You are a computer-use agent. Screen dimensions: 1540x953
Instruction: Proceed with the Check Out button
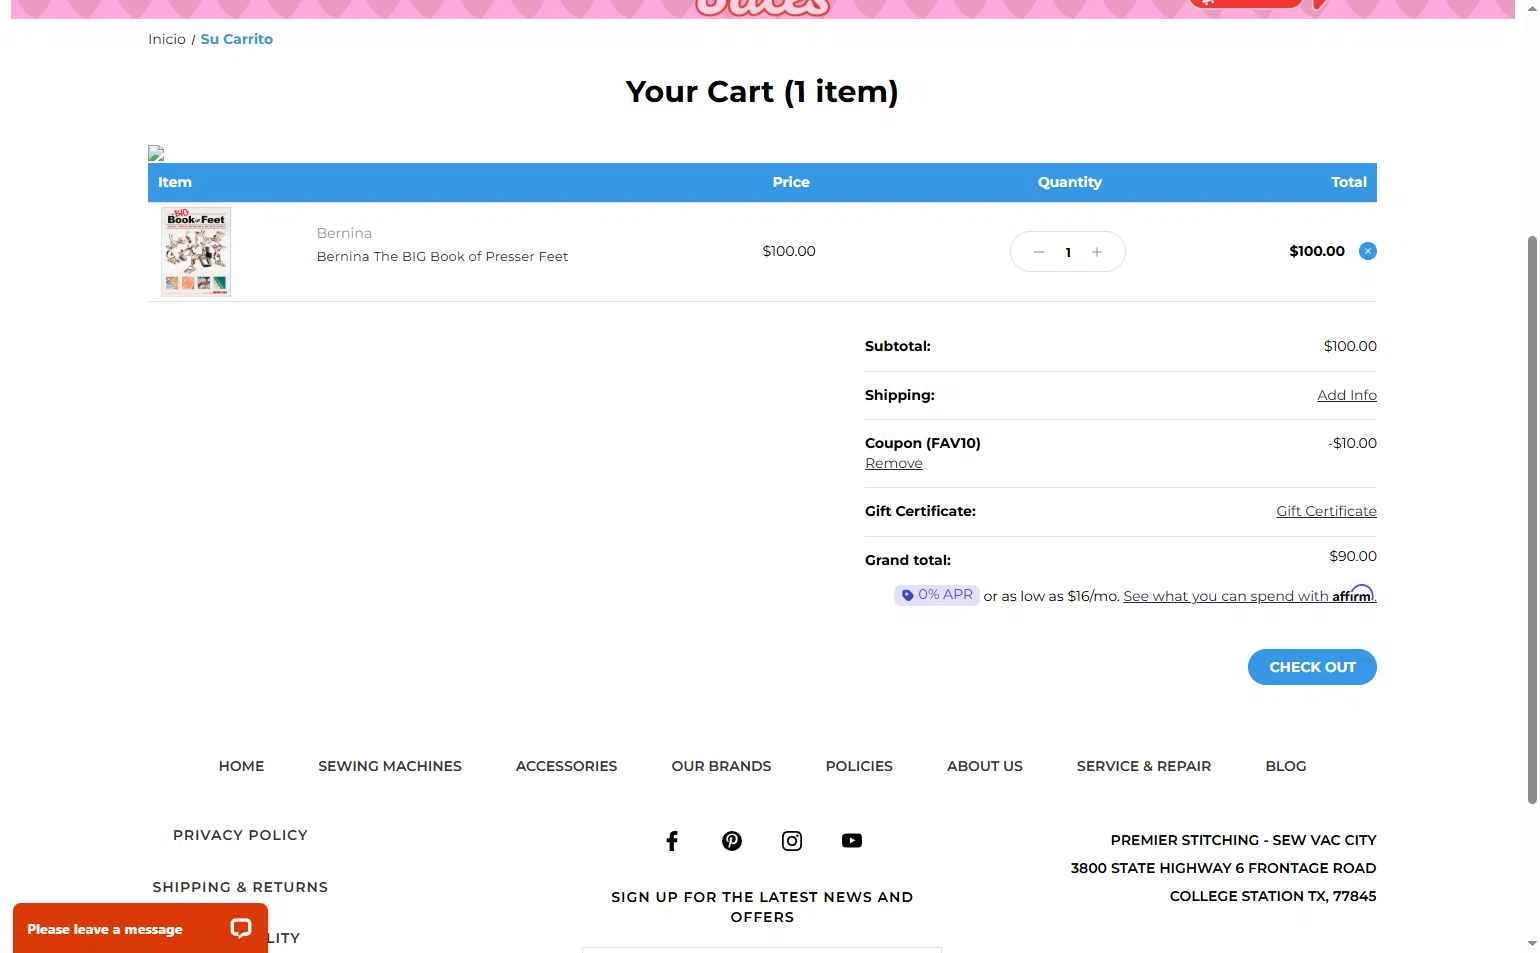pyautogui.click(x=1312, y=667)
